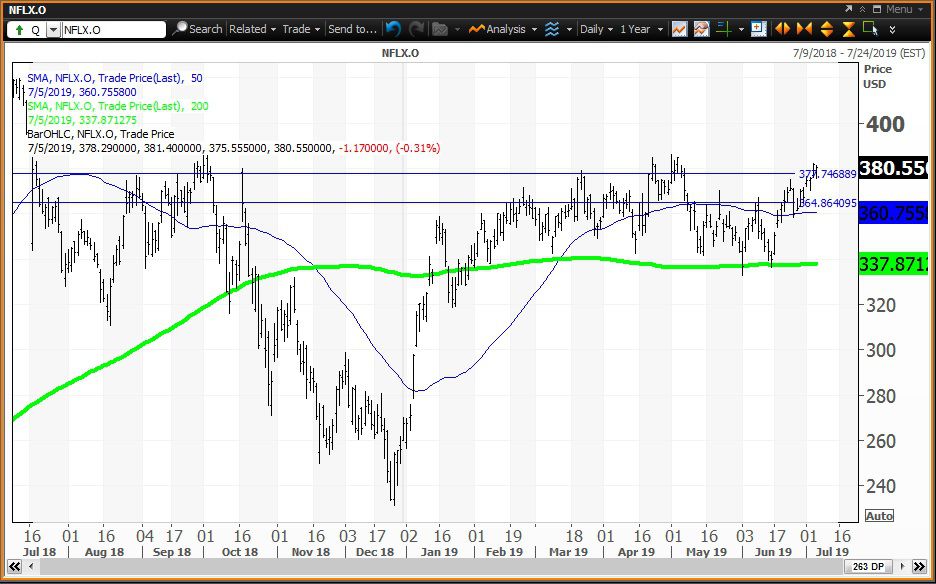Click the Price USD axis header

[x=878, y=76]
